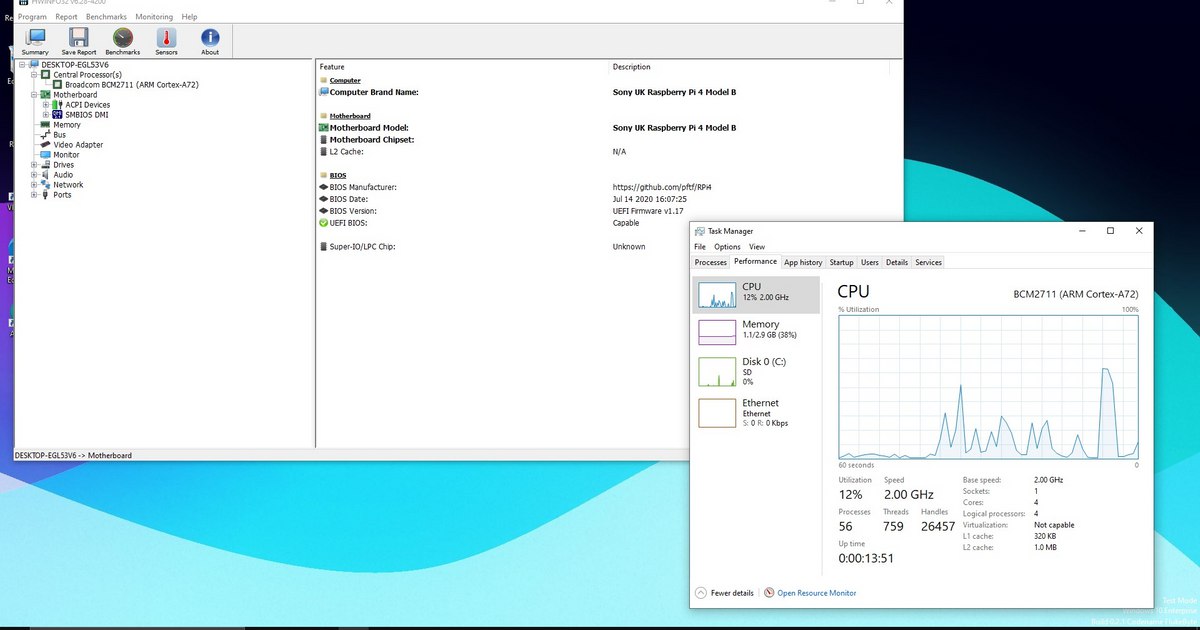1200x630 pixels.
Task: Select the Bus icon in the tree
Action: click(45, 135)
